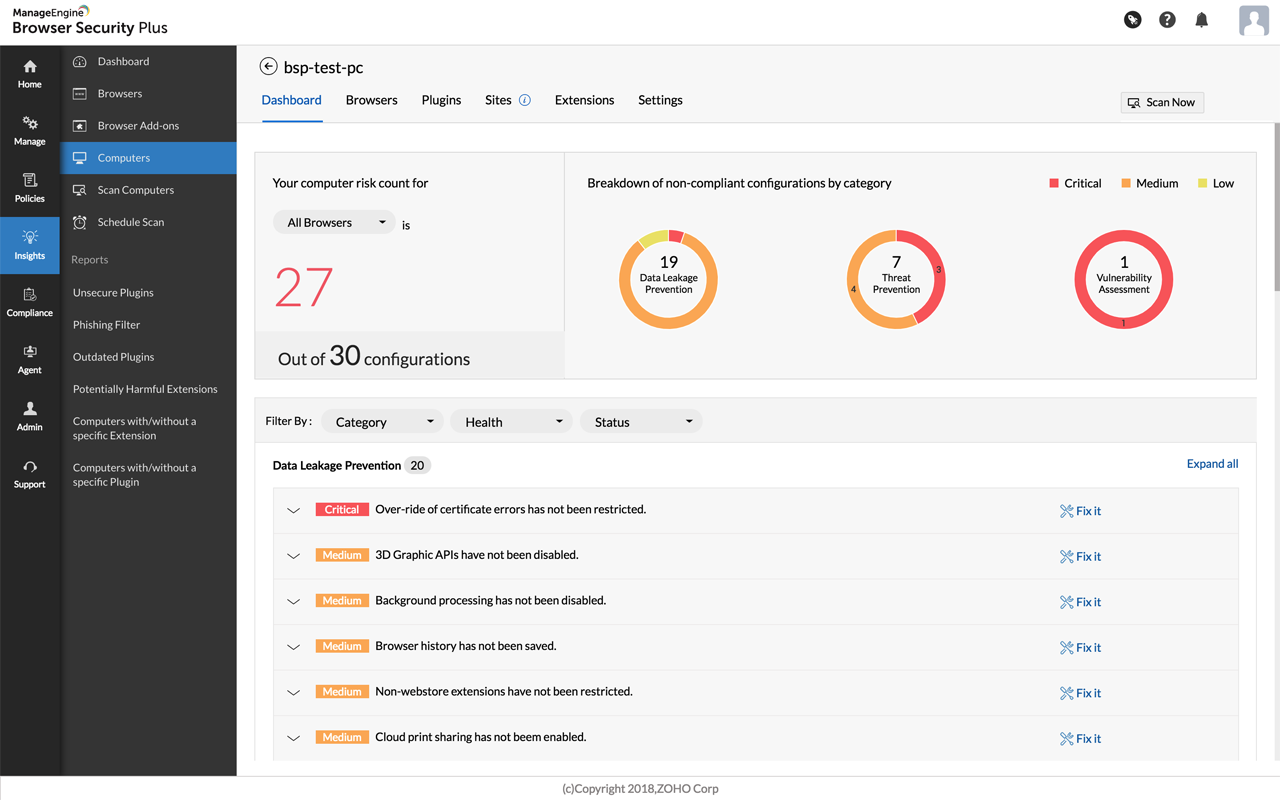Click Expand all link
This screenshot has height=800, width=1280.
click(1212, 464)
